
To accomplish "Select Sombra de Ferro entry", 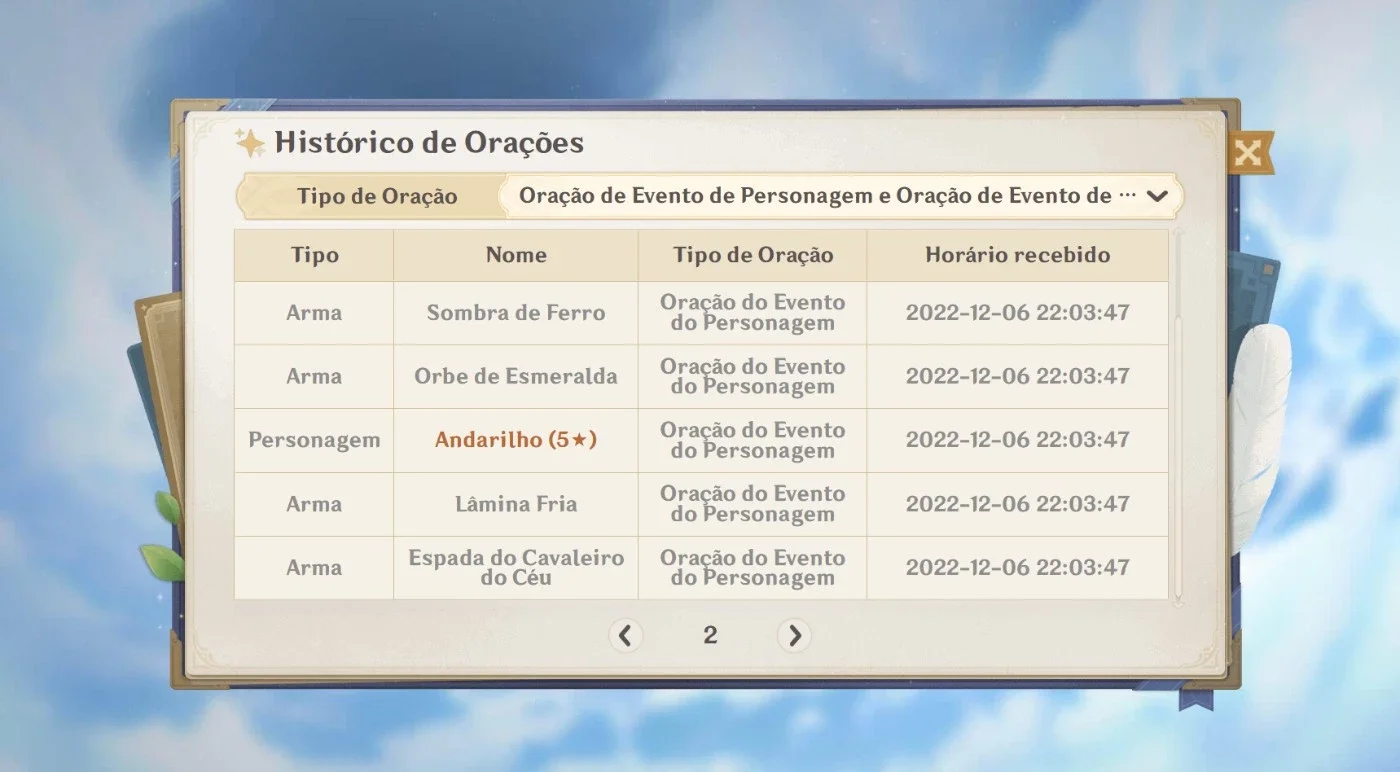I will click(516, 313).
